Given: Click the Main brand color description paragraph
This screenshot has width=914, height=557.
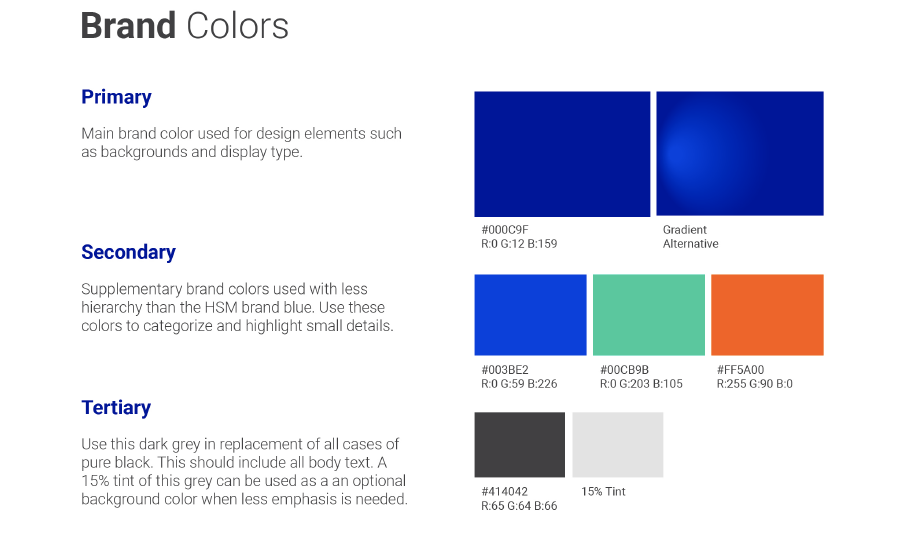Looking at the screenshot, I should (241, 143).
